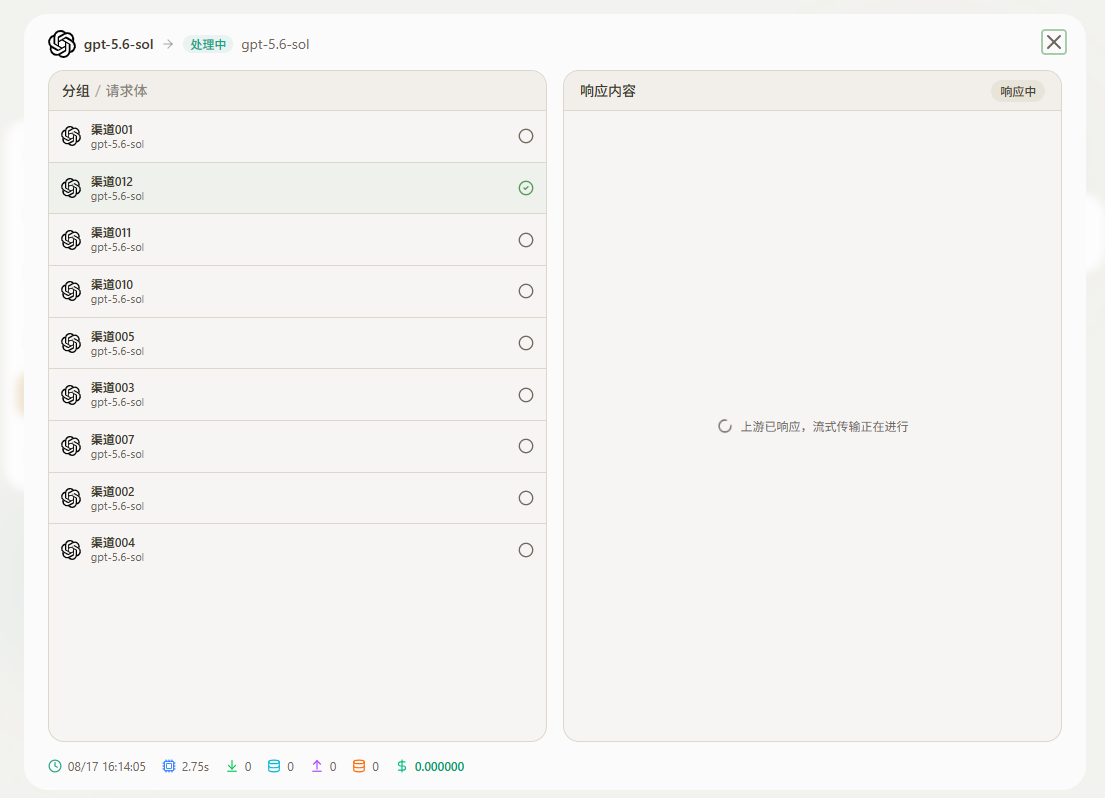Click the OpenAI icon beside 渠道011
This screenshot has width=1105, height=798.
[71, 240]
